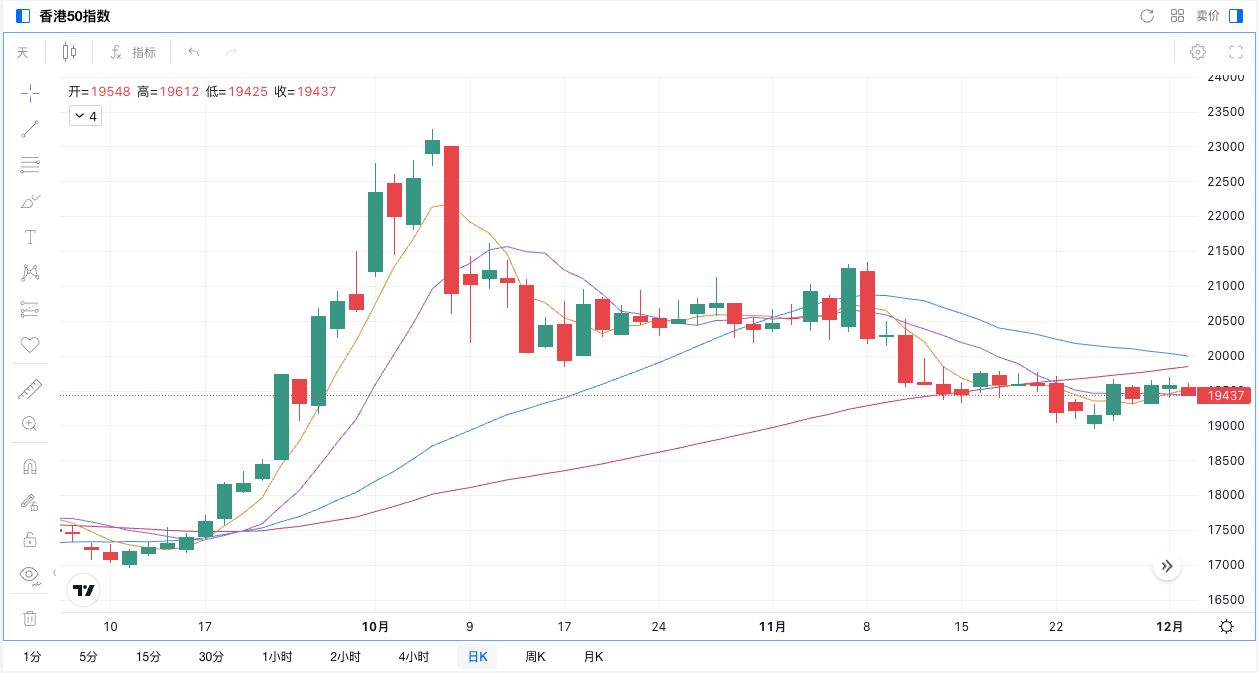Click the red 19437 current price label
Screen dimensions: 1259x673
(x=1225, y=396)
